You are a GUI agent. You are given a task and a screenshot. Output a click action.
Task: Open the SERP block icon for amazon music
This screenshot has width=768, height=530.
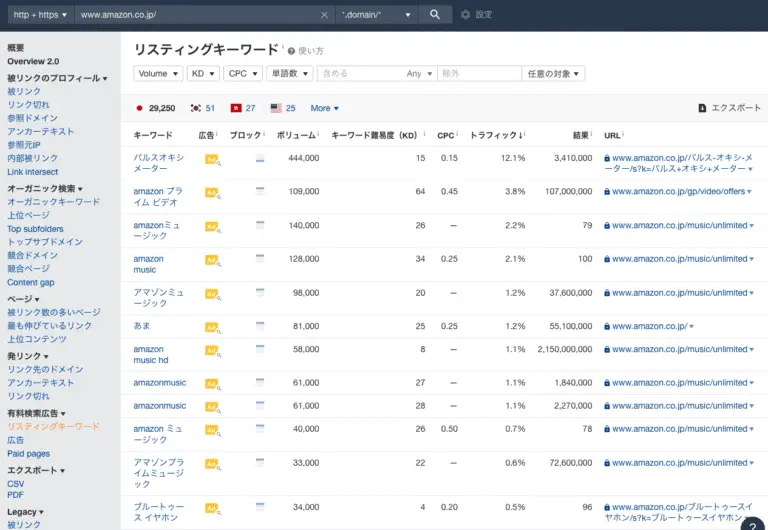pos(260,258)
